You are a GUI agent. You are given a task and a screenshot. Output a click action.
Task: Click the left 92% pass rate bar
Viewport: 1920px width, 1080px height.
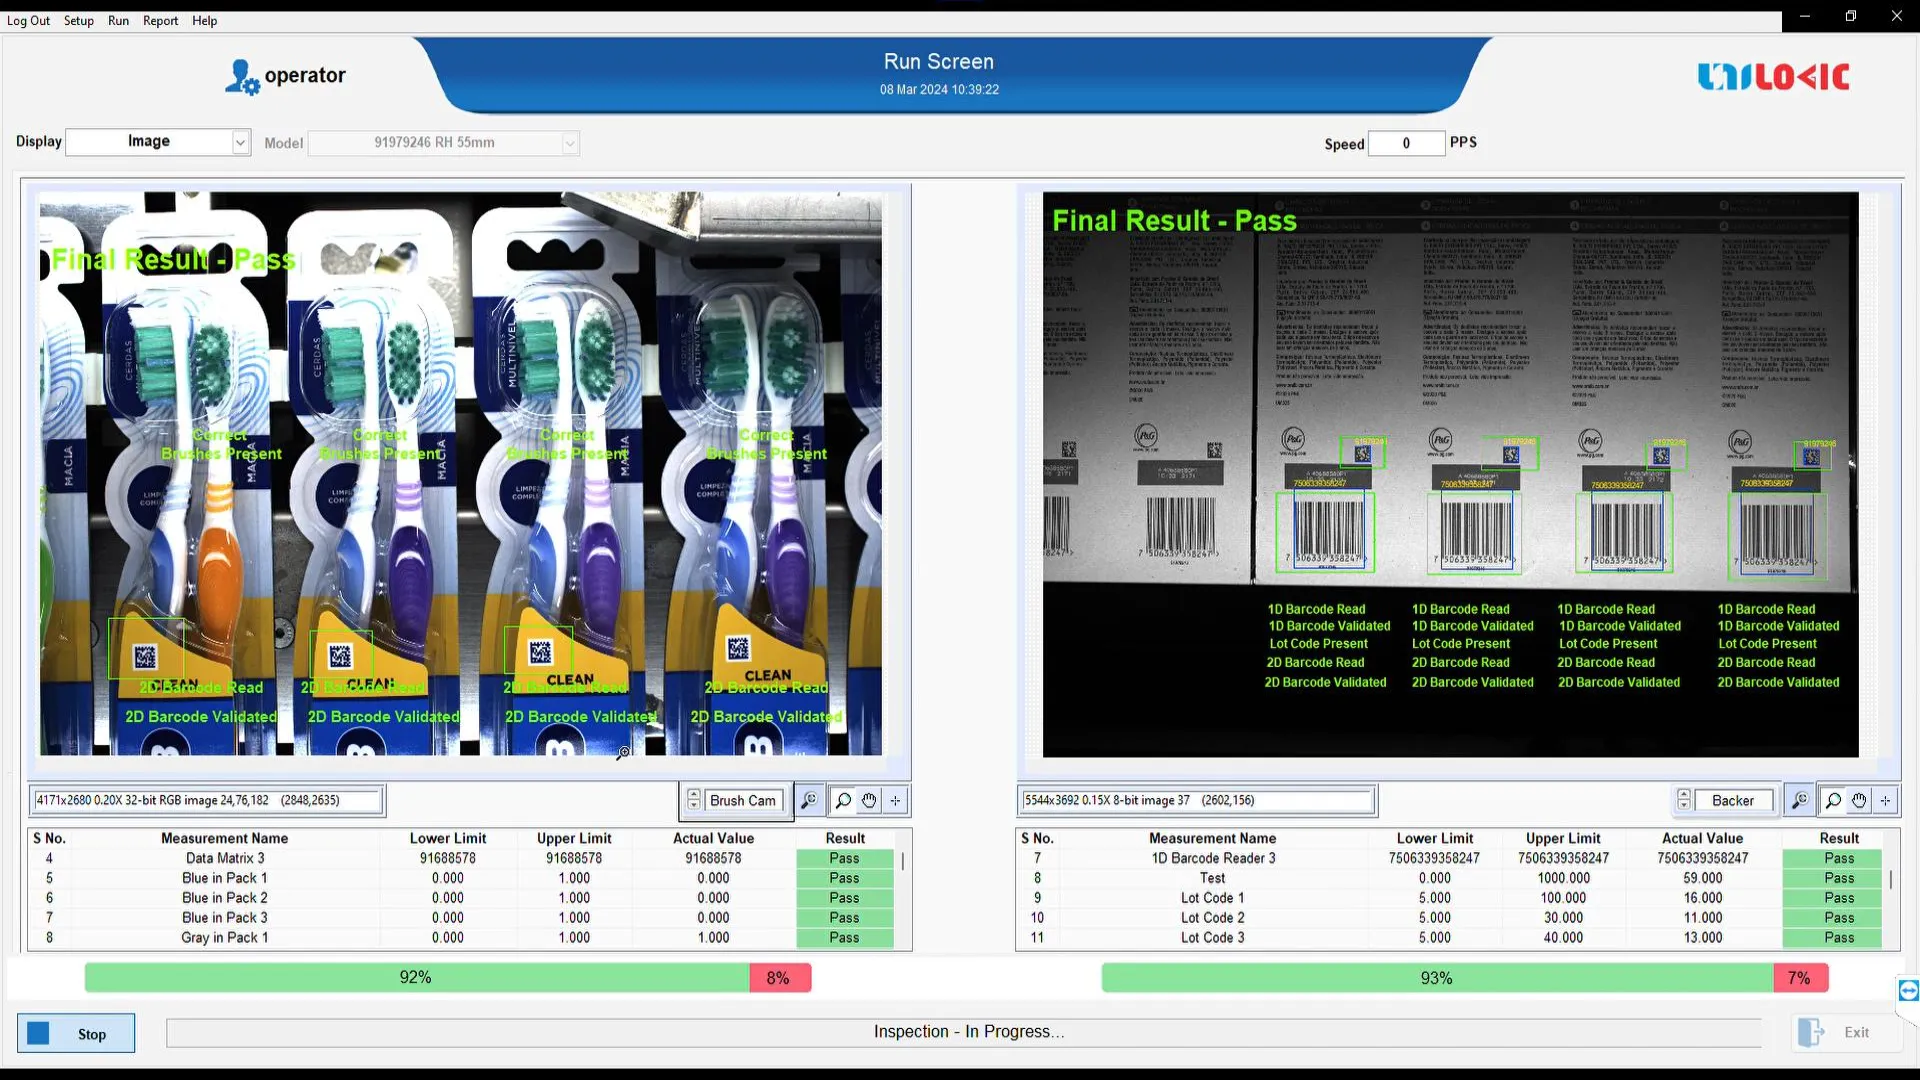pyautogui.click(x=416, y=977)
